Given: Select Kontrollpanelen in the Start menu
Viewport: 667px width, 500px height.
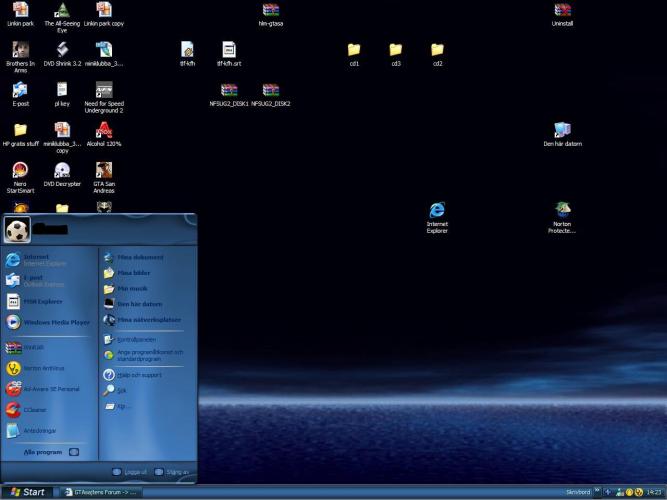Looking at the screenshot, I should point(139,339).
